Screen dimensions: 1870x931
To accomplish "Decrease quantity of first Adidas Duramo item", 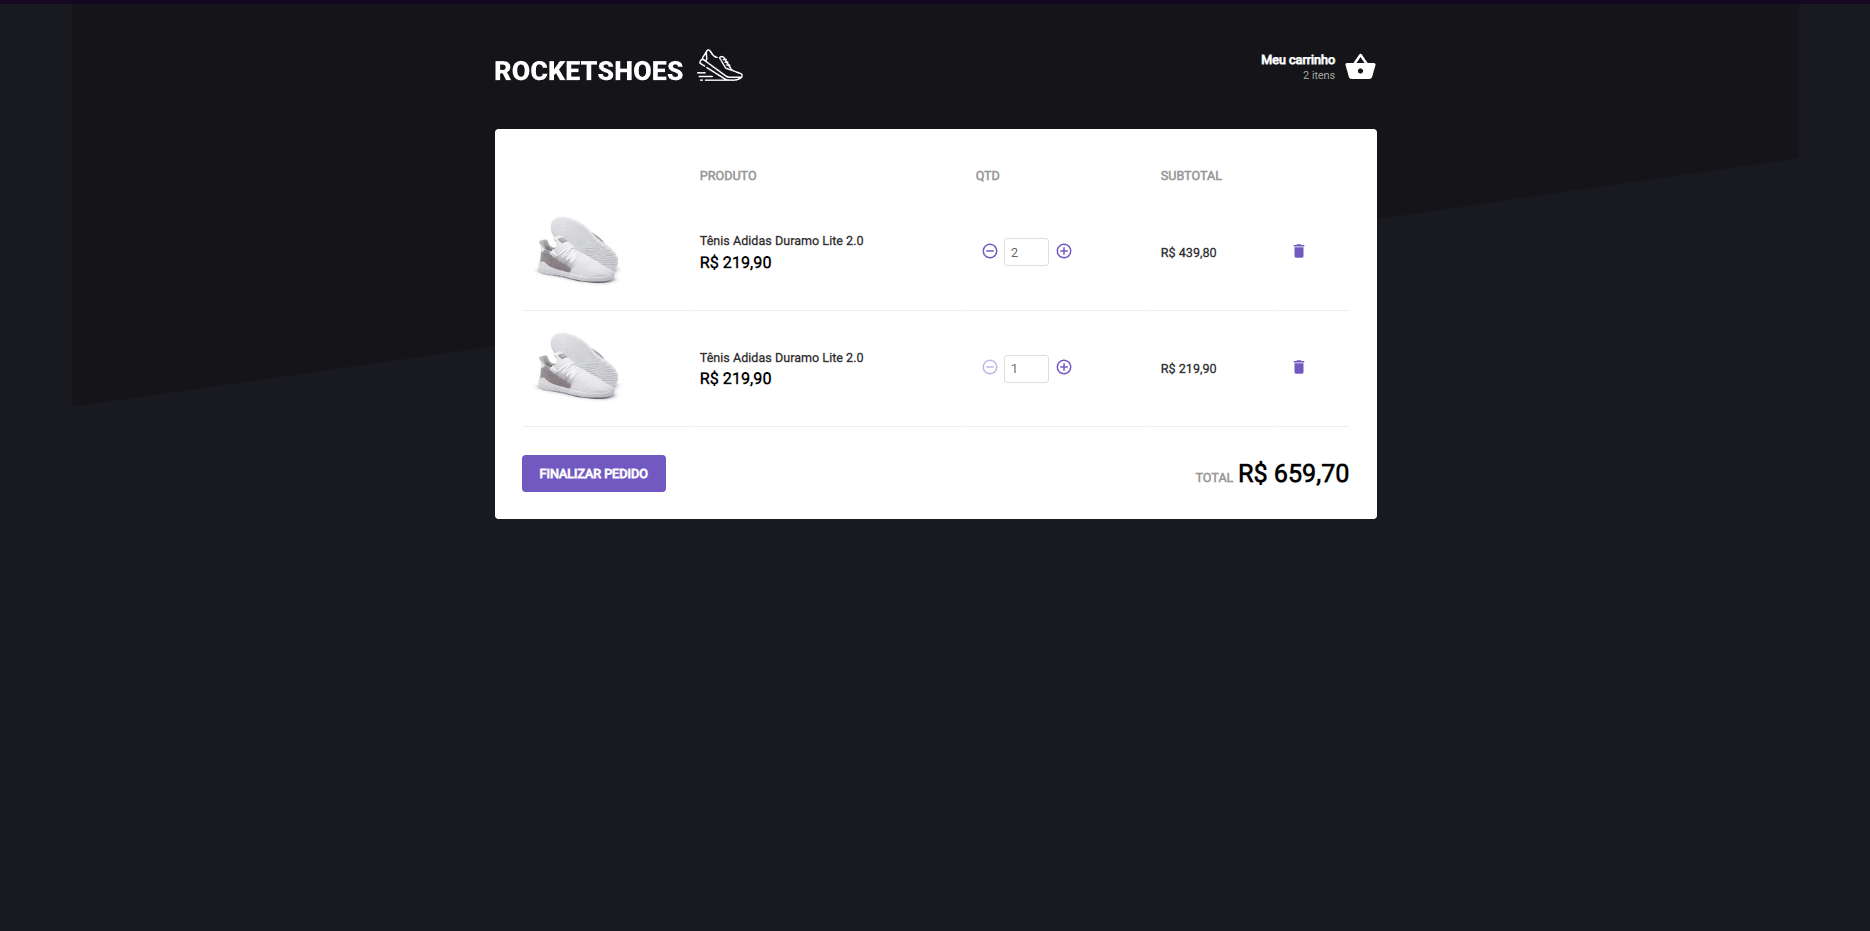I will [990, 251].
